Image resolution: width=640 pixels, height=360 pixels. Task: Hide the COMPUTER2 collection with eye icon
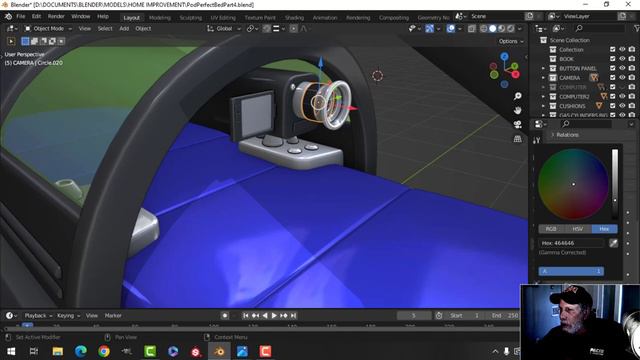tap(622, 96)
